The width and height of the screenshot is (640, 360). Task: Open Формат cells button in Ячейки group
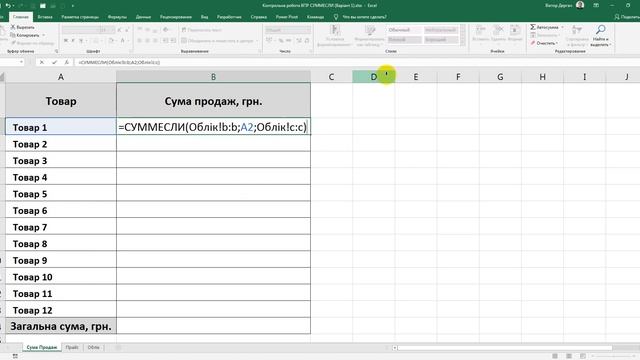click(515, 33)
